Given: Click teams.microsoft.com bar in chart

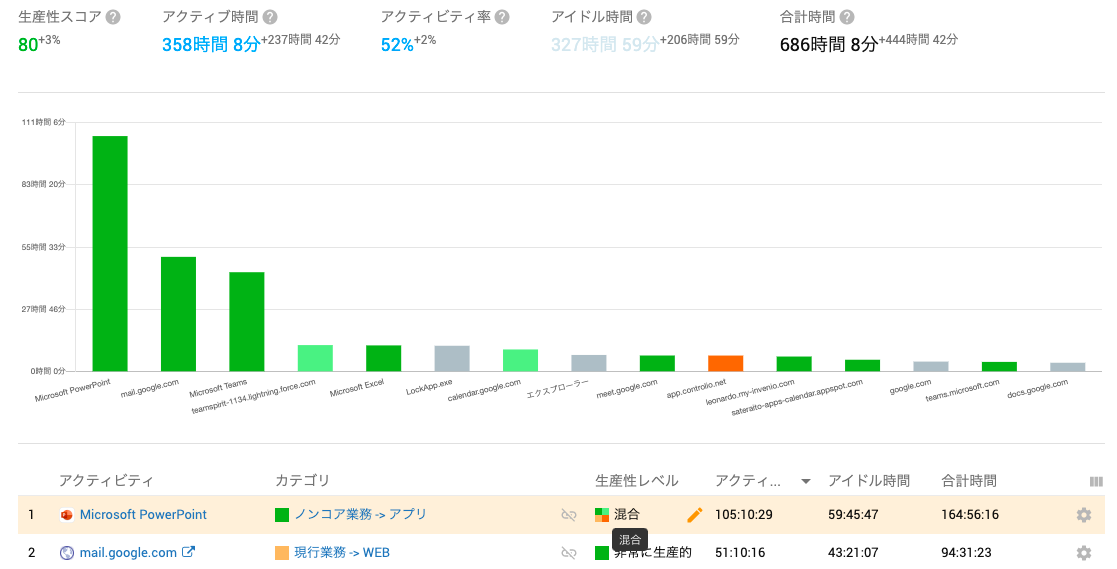Looking at the screenshot, I should [999, 367].
